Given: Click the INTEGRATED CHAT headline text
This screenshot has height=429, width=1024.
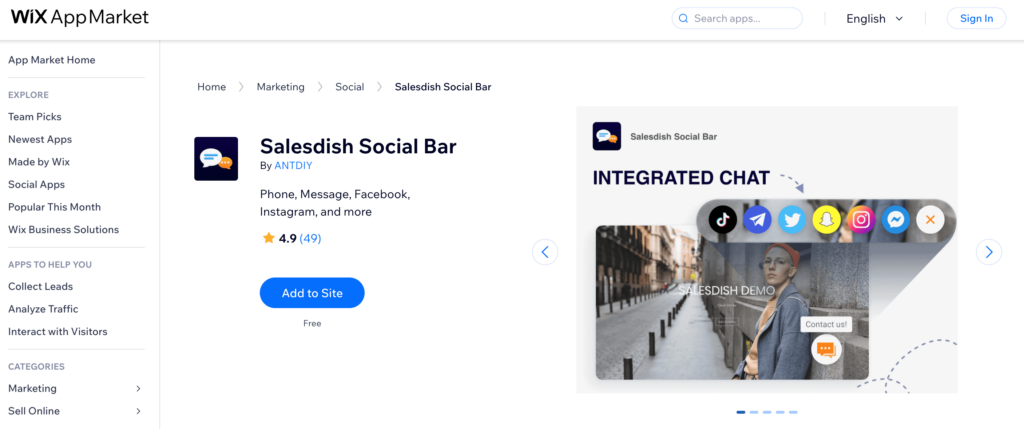Looking at the screenshot, I should (x=681, y=178).
